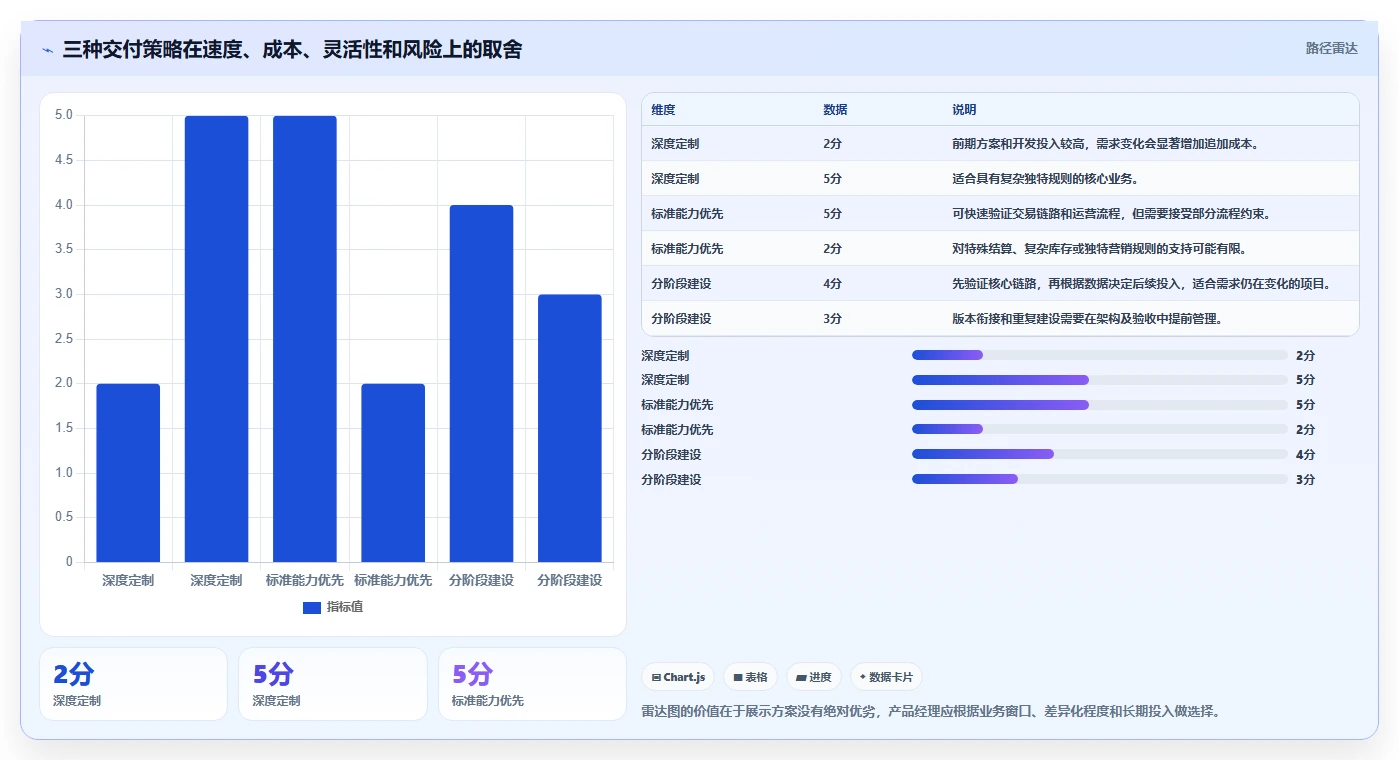Viewport: 1399px width, 760px height.
Task: Click the 深度定制 chart bar with value 2
Action: pyautogui.click(x=128, y=473)
